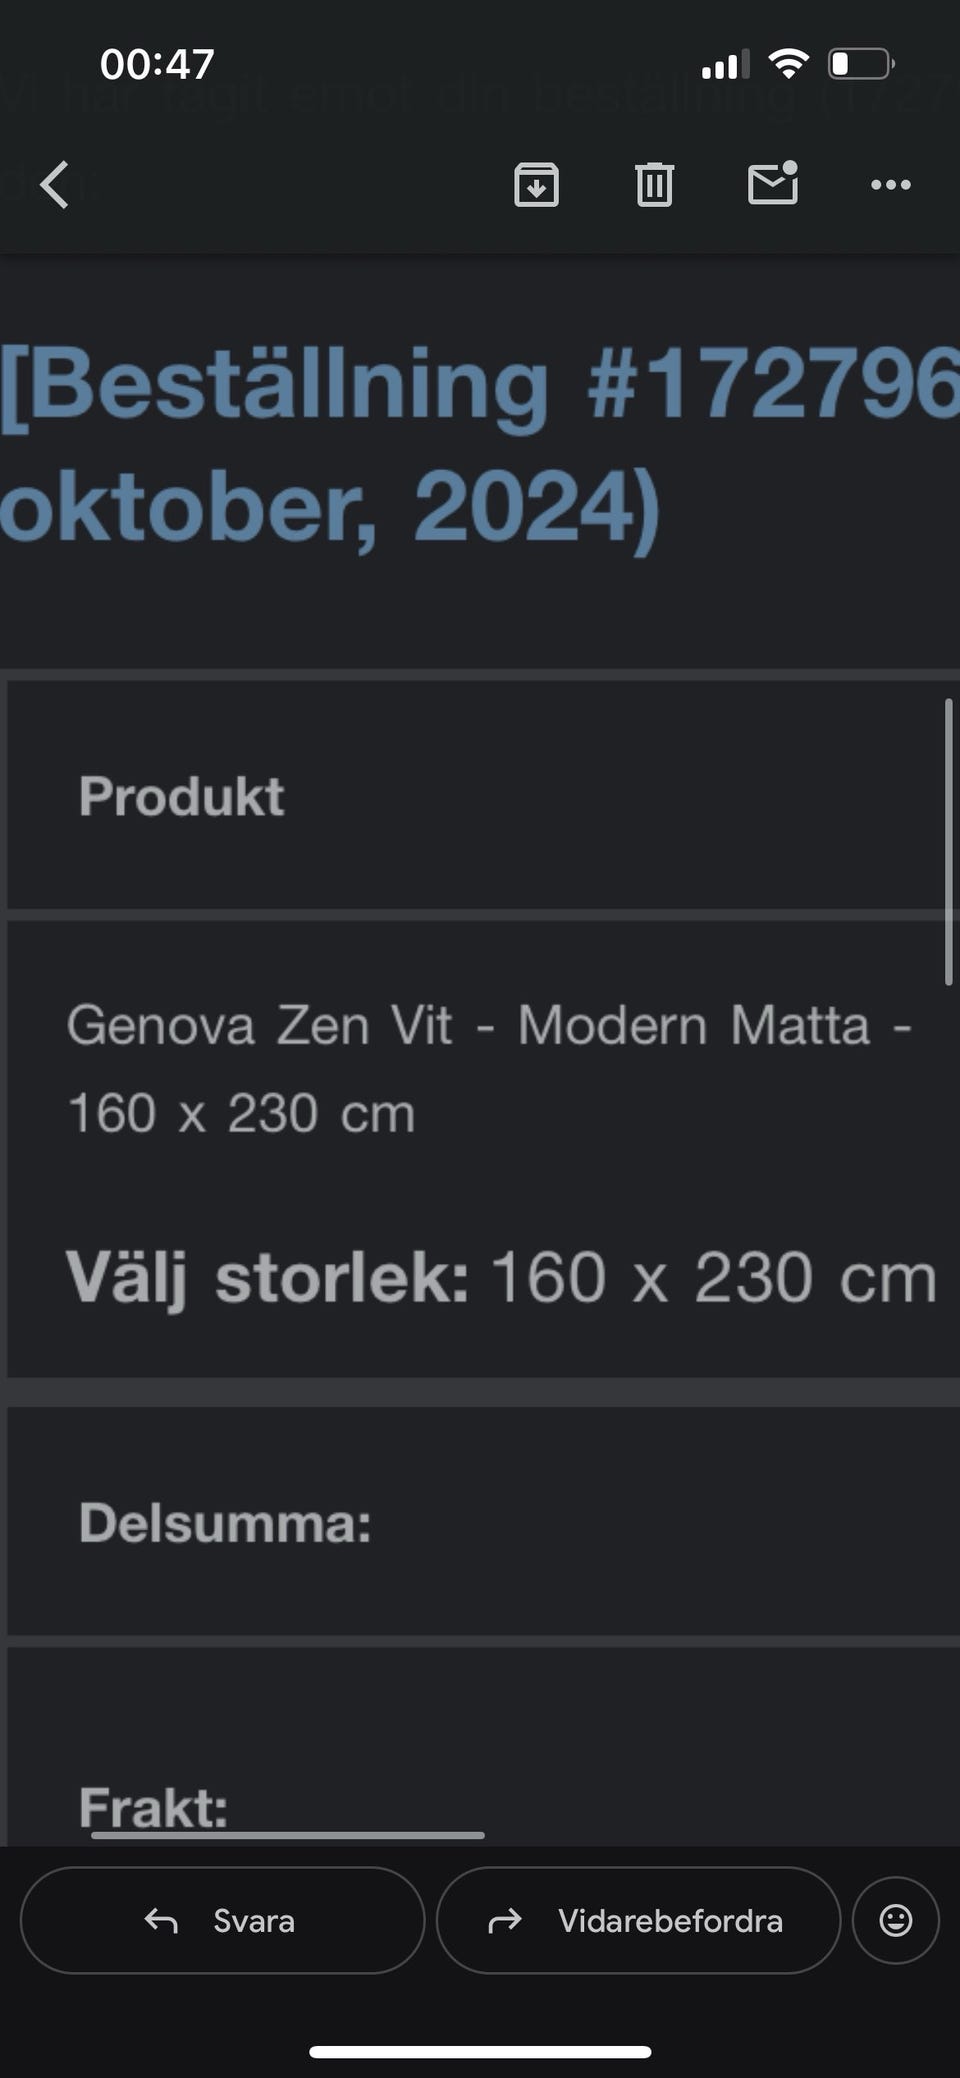Click the vertical scrollbar beside the table
960x2078 pixels.
[948, 842]
